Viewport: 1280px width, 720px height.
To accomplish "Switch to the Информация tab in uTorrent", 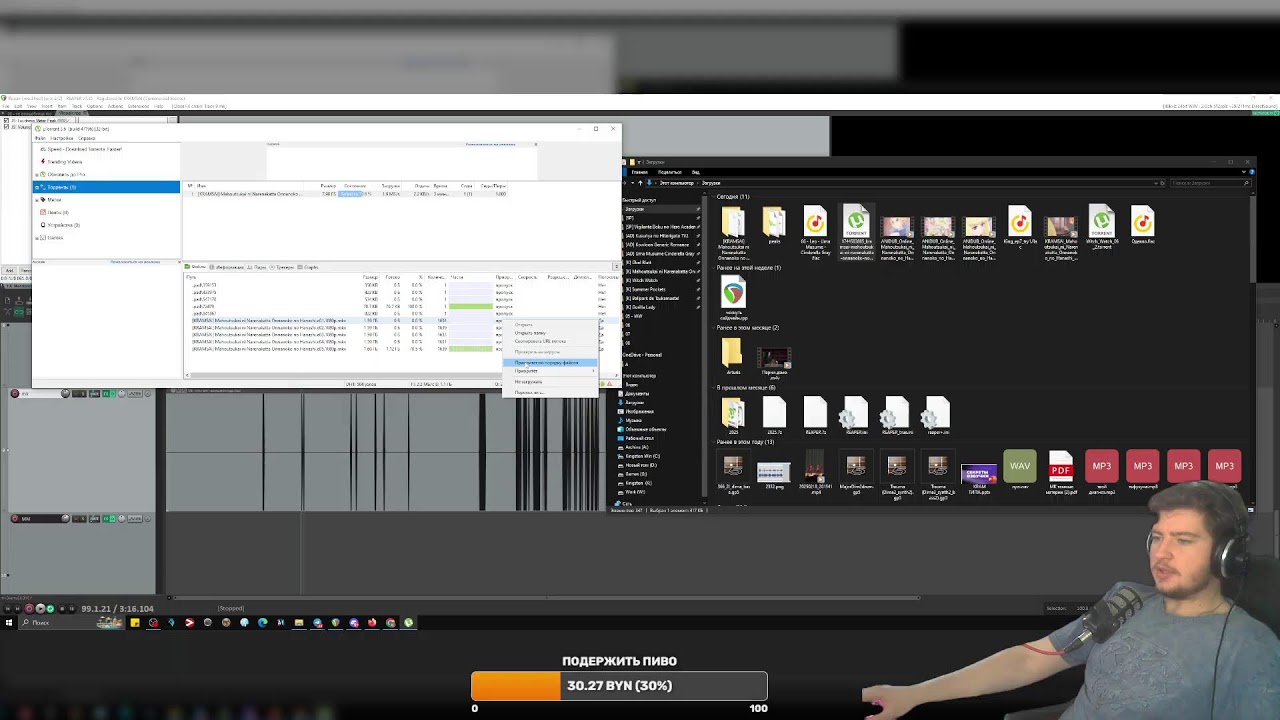I will tap(226, 267).
